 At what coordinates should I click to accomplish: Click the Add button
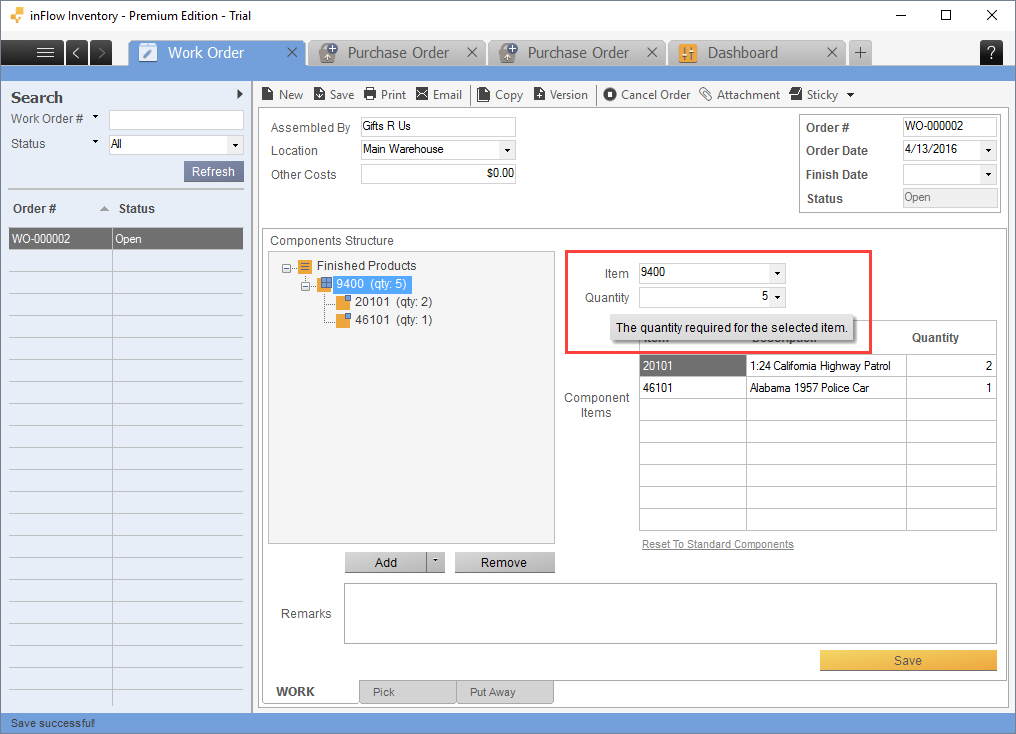pyautogui.click(x=386, y=562)
